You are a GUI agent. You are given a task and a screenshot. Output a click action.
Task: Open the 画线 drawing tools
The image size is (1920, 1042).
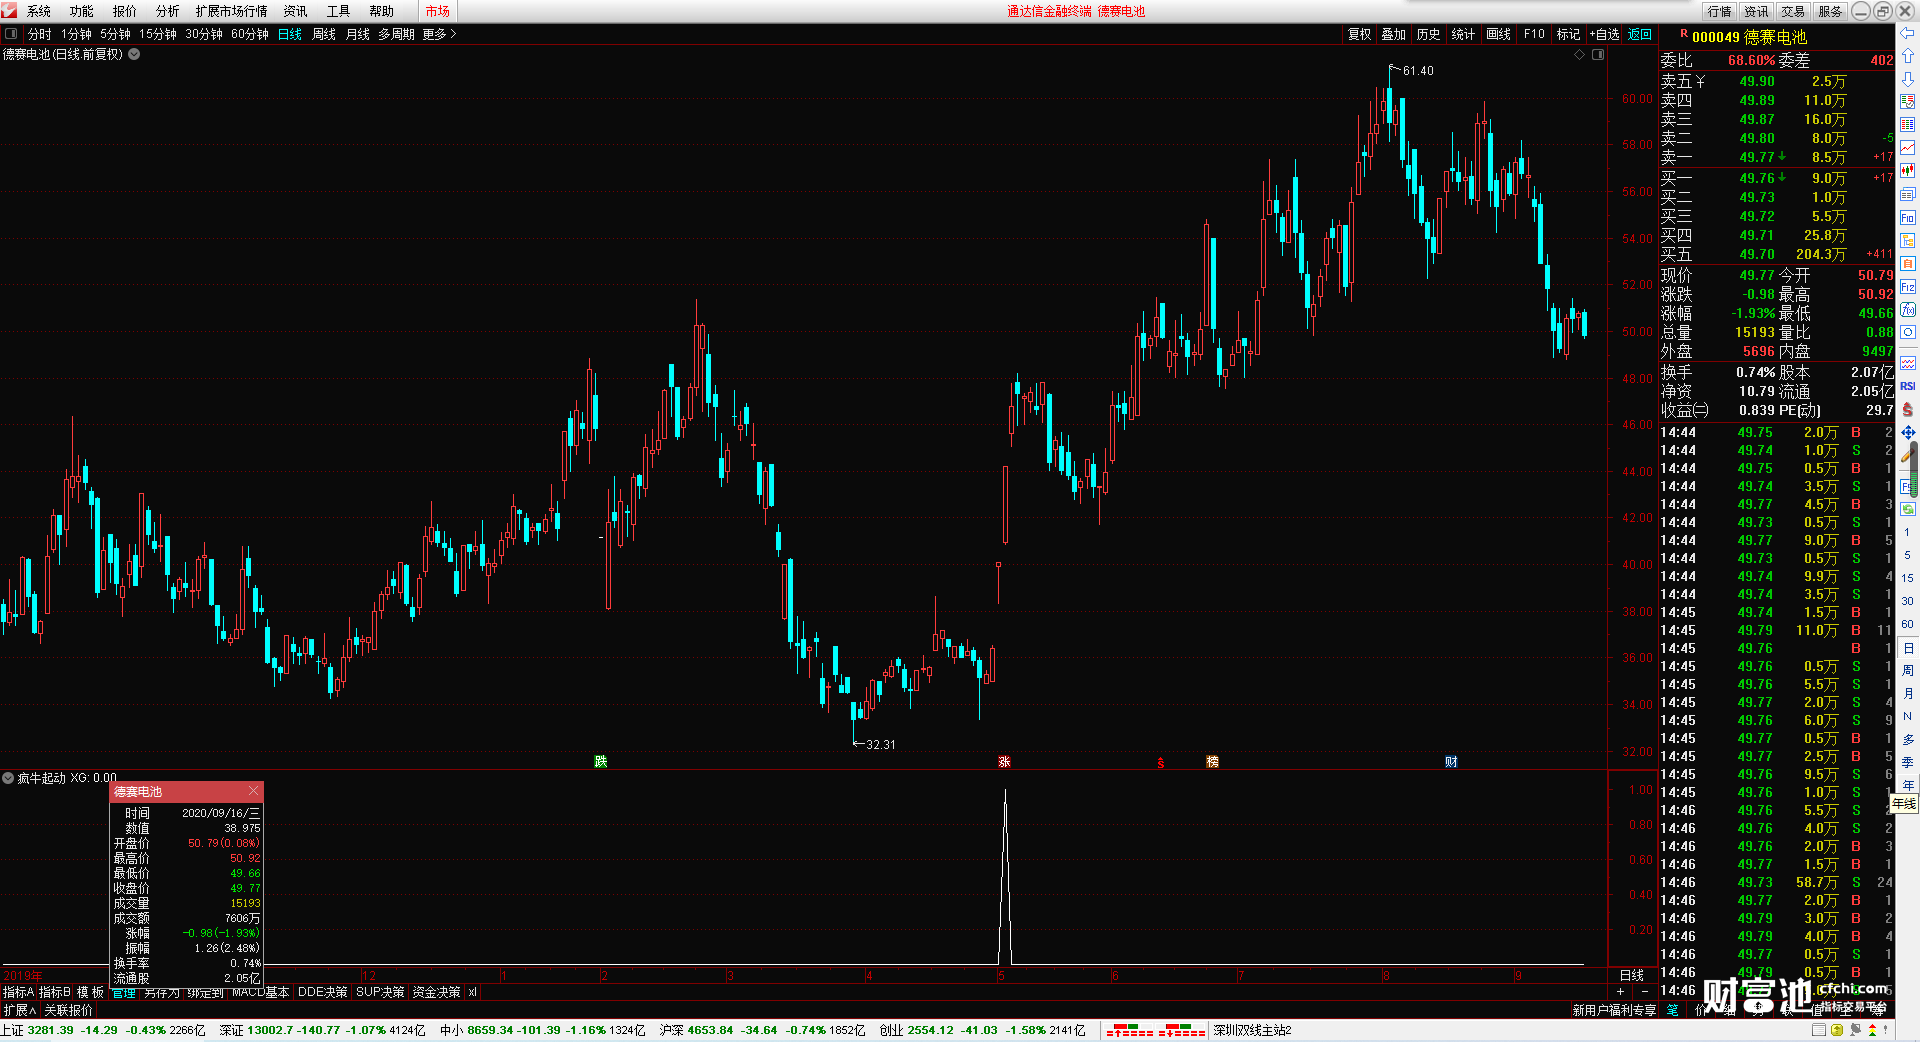(x=1499, y=34)
